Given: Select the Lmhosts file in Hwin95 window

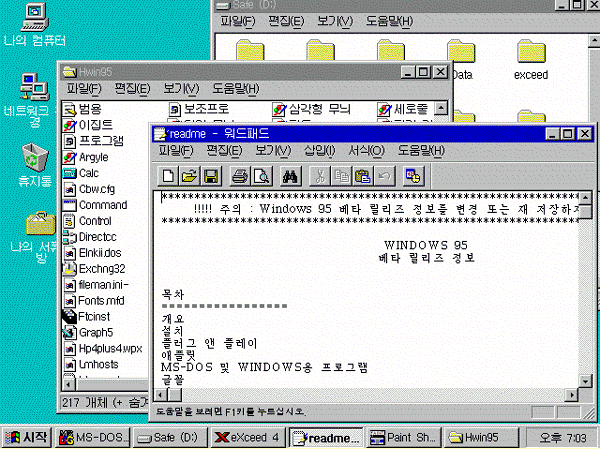Looking at the screenshot, I should coord(91,364).
